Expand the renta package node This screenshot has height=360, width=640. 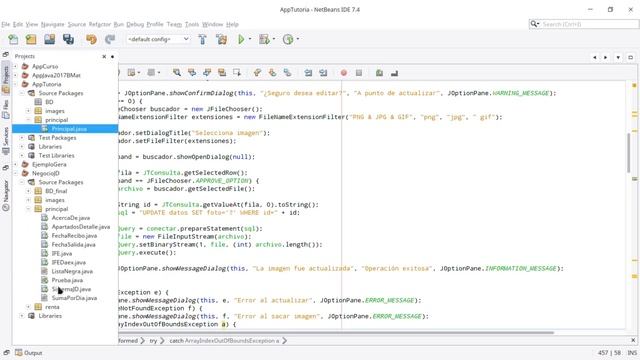[x=28, y=307]
